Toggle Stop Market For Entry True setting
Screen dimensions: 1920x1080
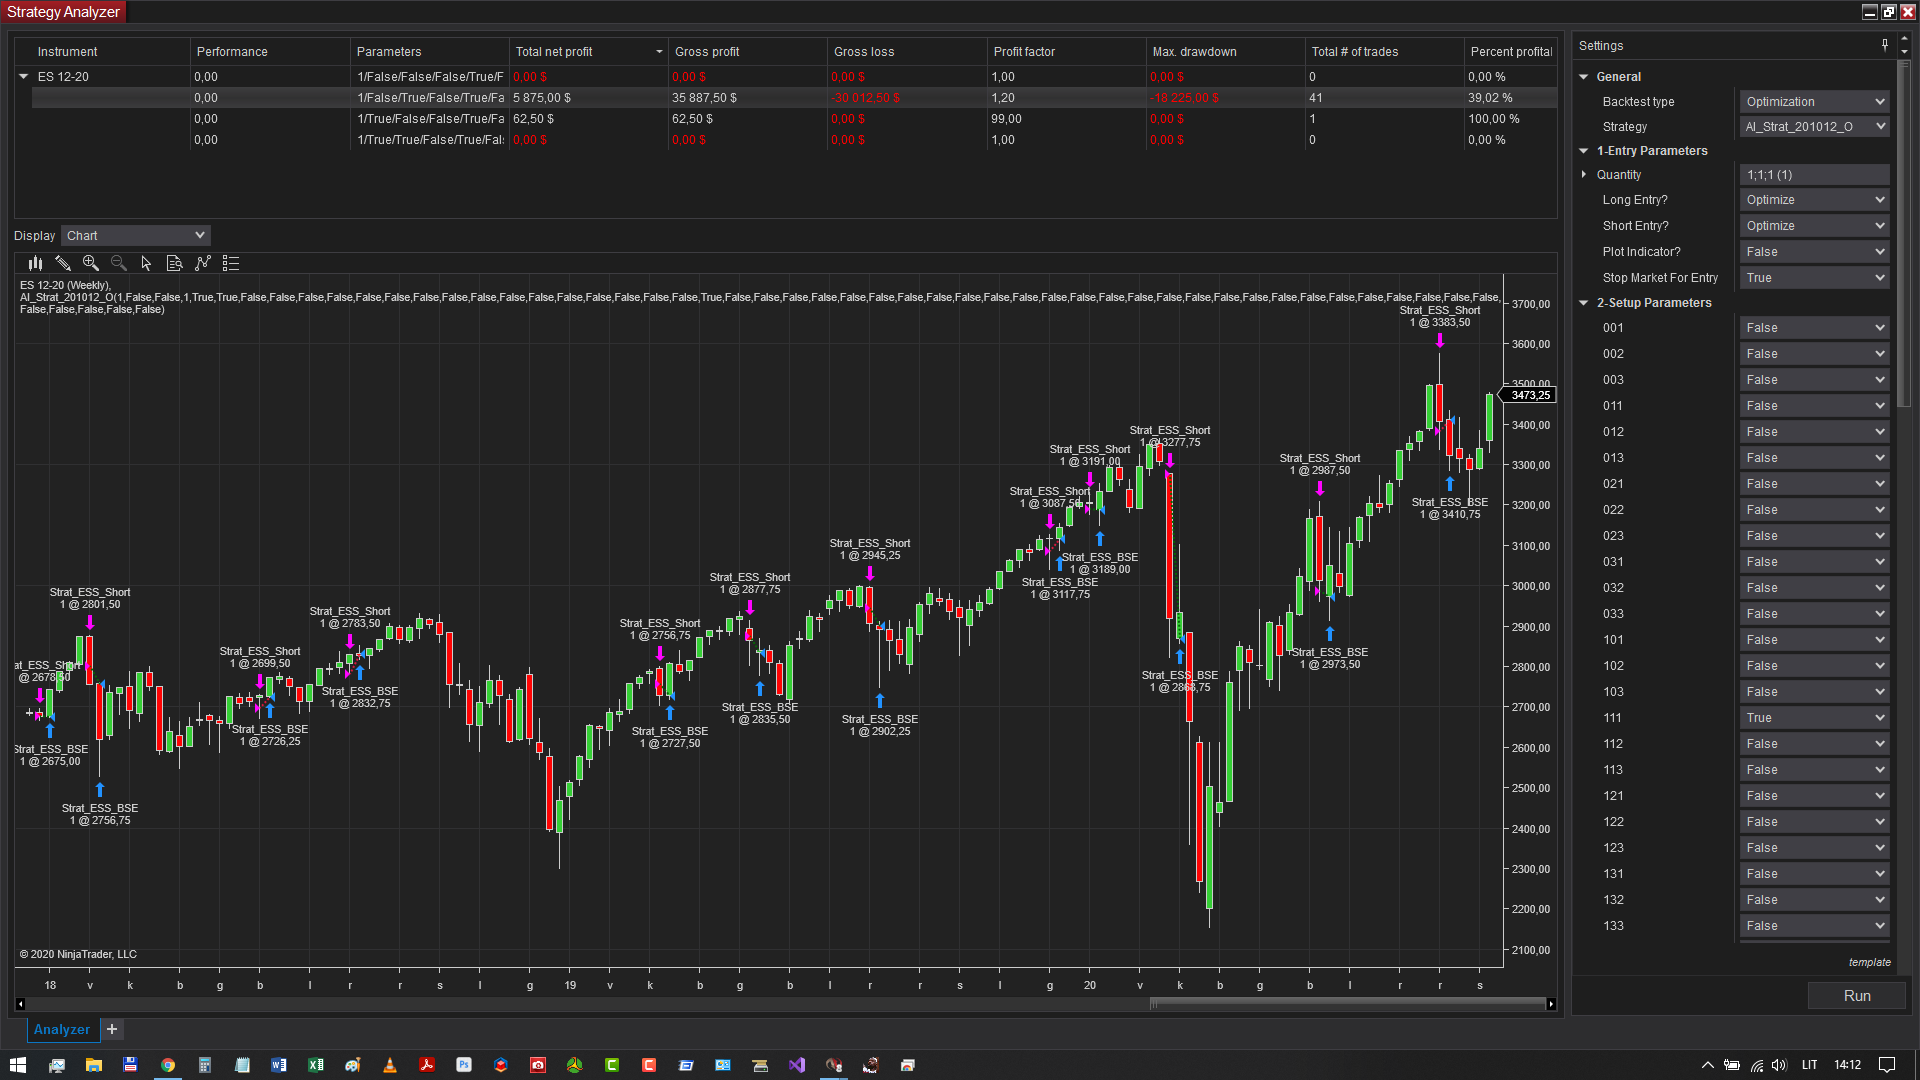[1813, 278]
